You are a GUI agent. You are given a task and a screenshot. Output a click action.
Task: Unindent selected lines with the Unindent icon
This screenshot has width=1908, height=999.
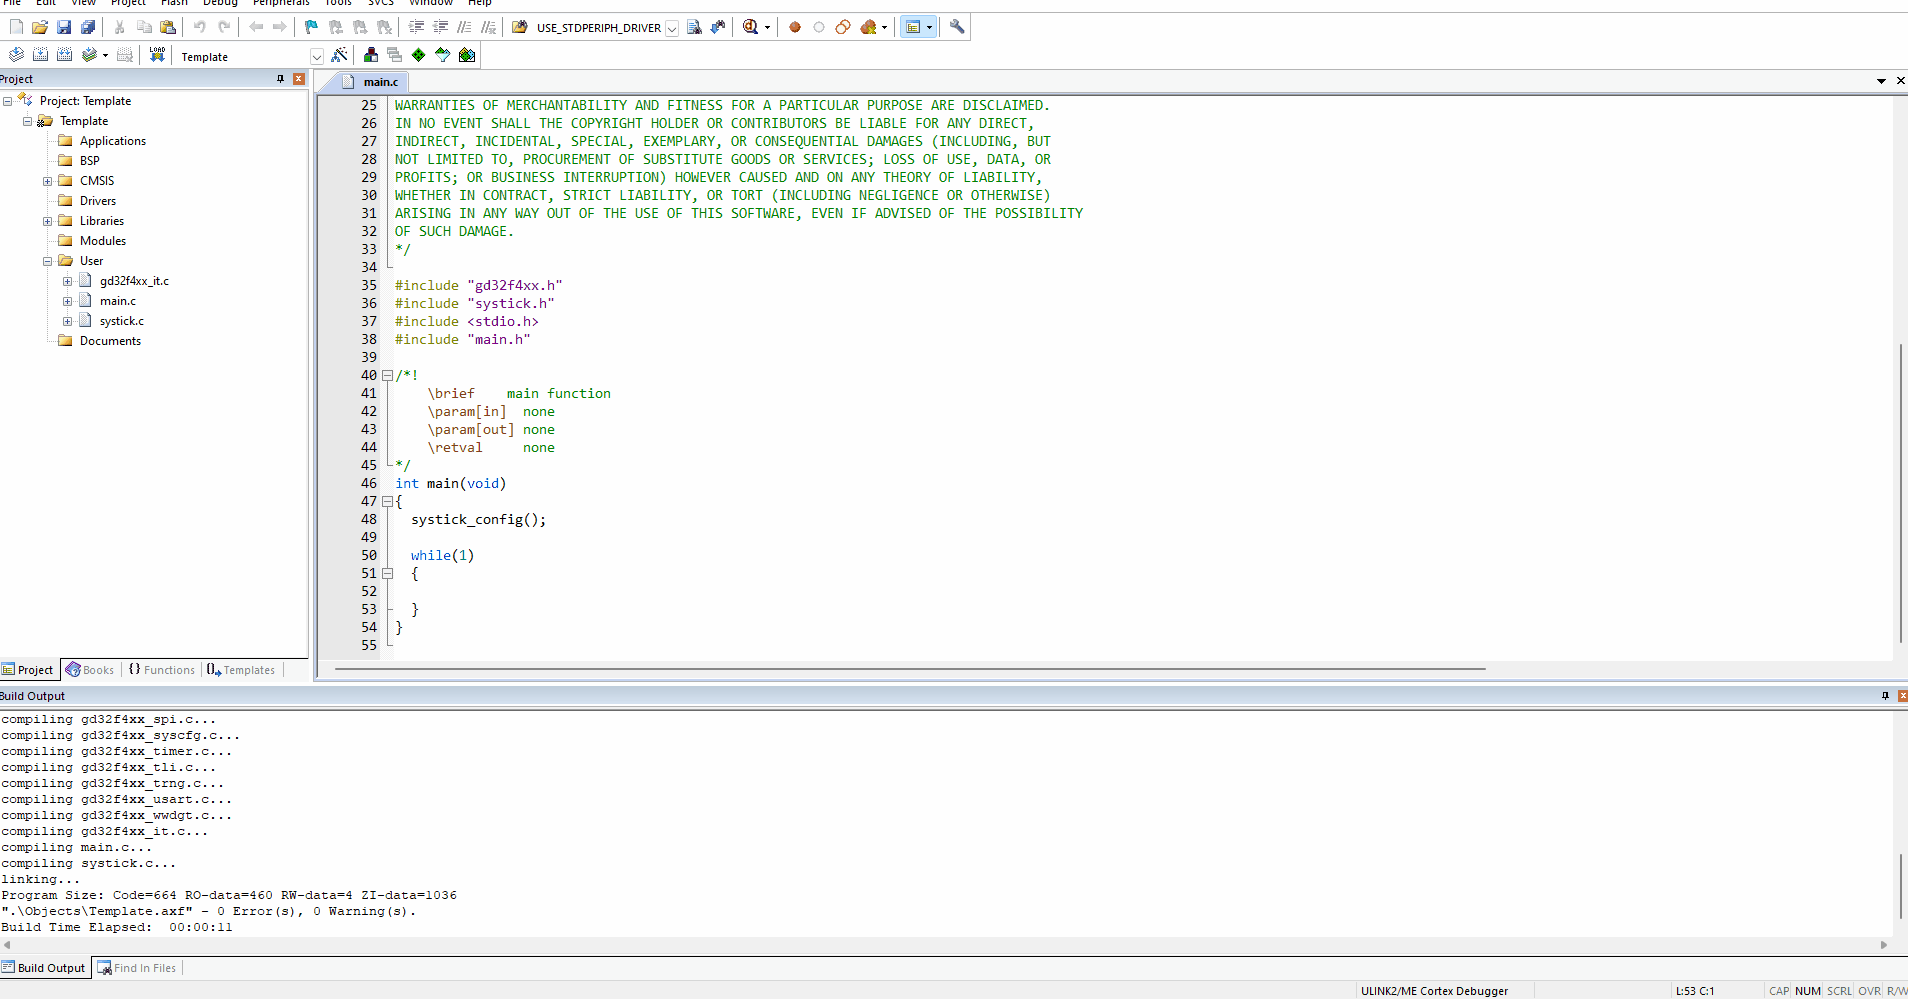click(440, 27)
